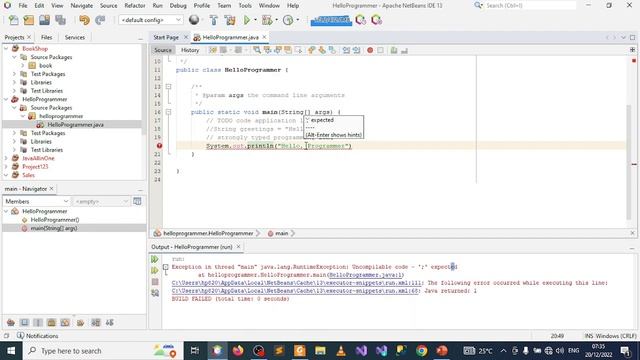
Task: Click the Open Project toolbar icon
Action: pos(44,20)
